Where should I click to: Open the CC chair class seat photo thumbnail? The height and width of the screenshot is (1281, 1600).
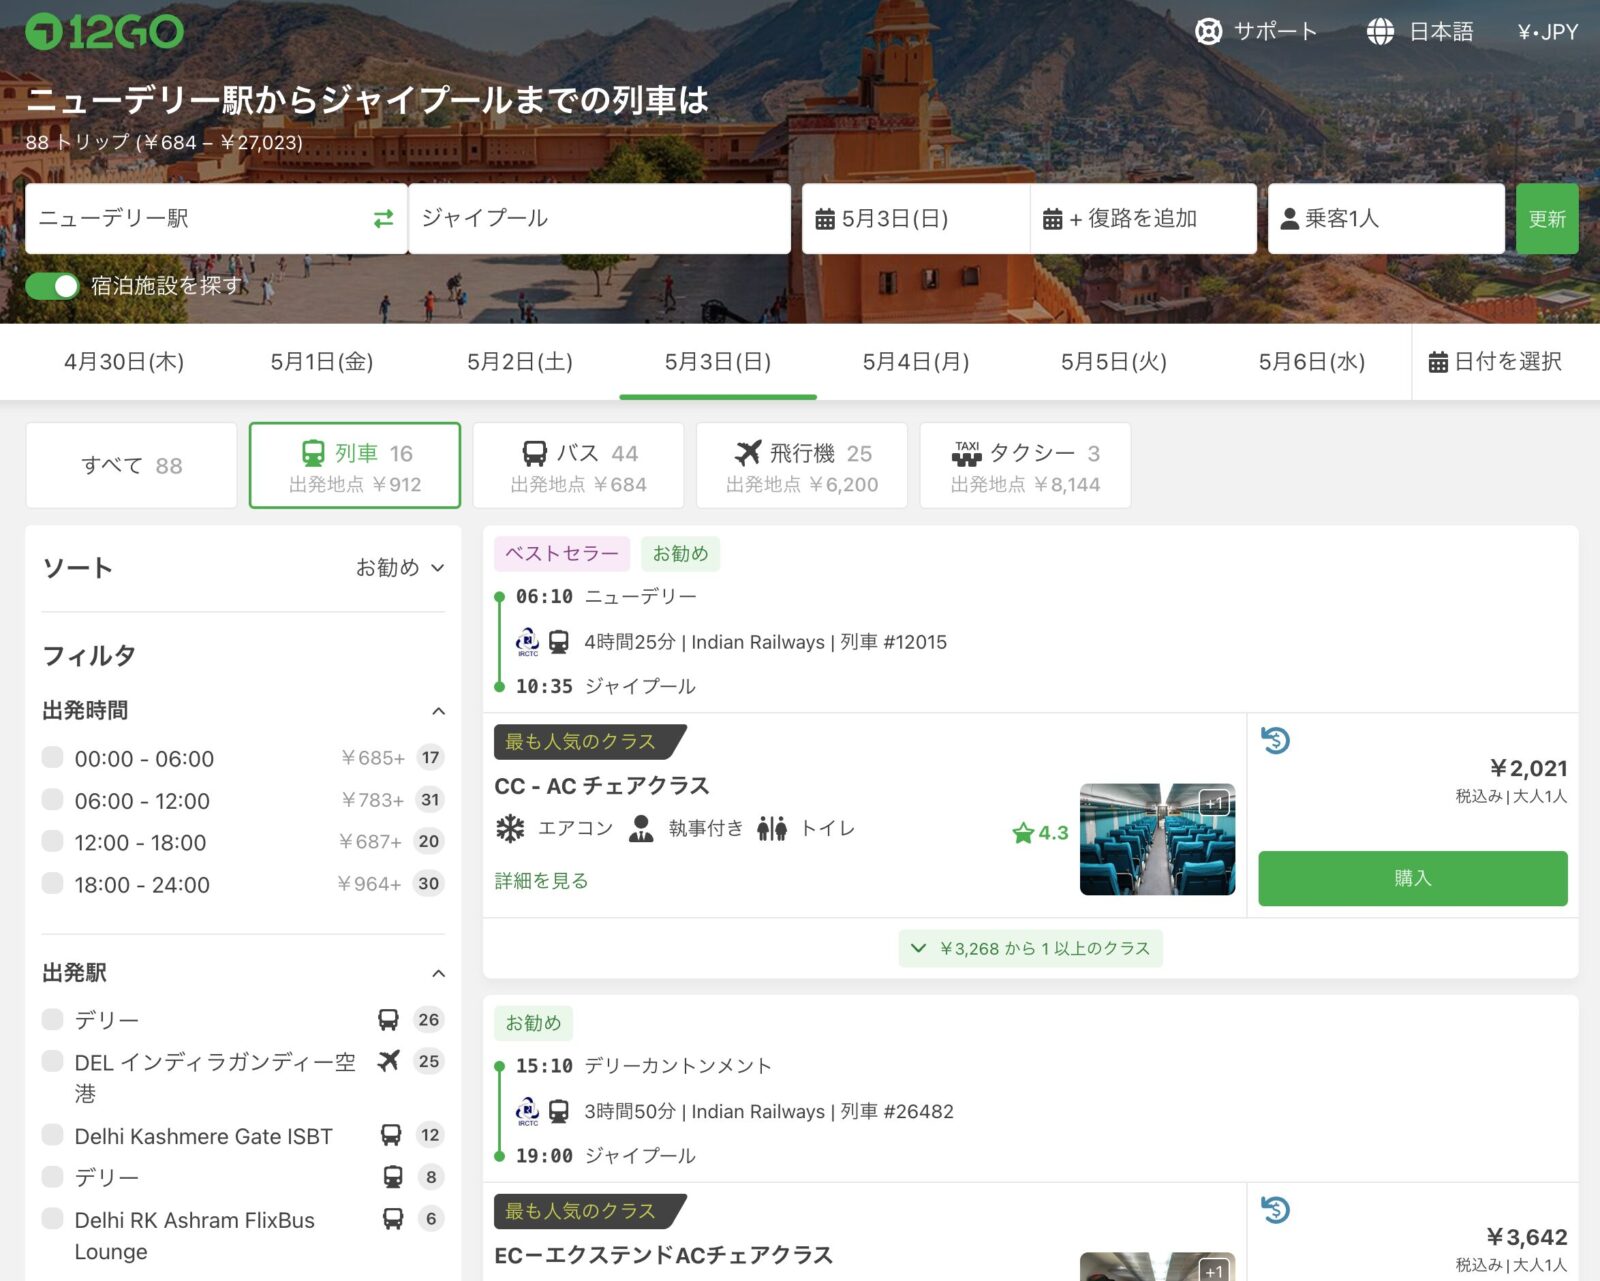pos(1157,839)
